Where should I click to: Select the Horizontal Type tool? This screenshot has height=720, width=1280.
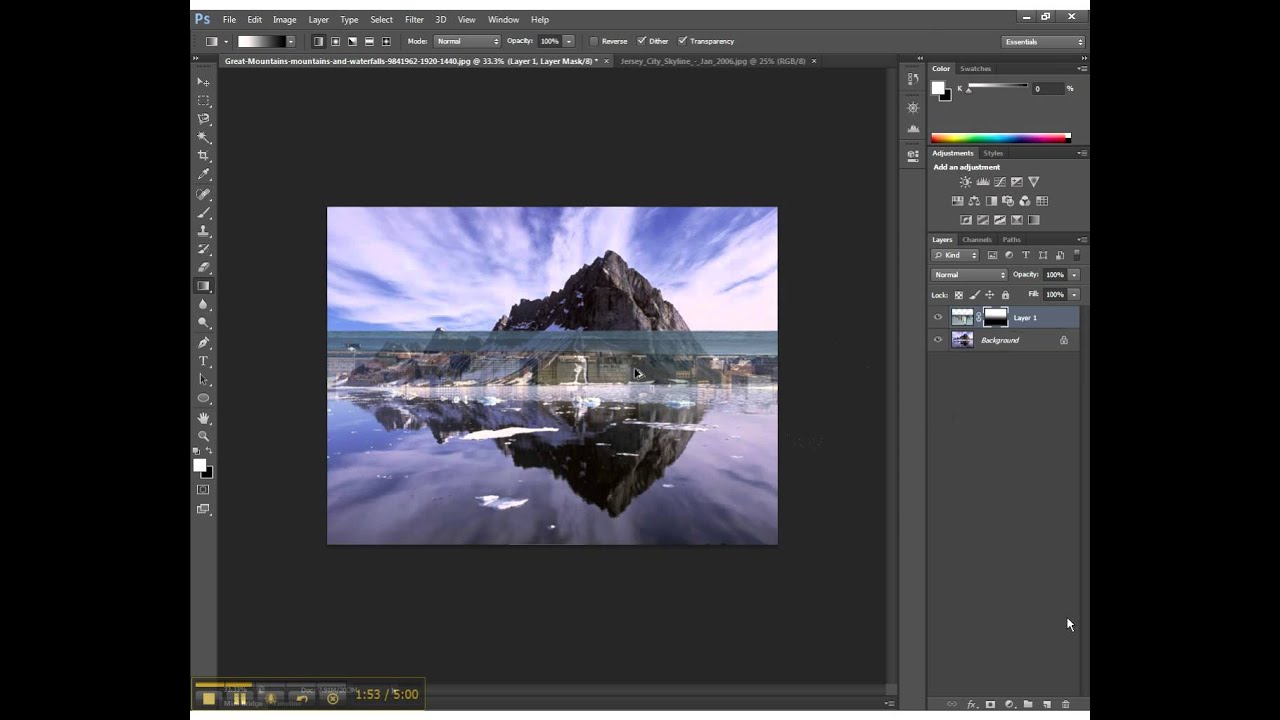[x=204, y=361]
